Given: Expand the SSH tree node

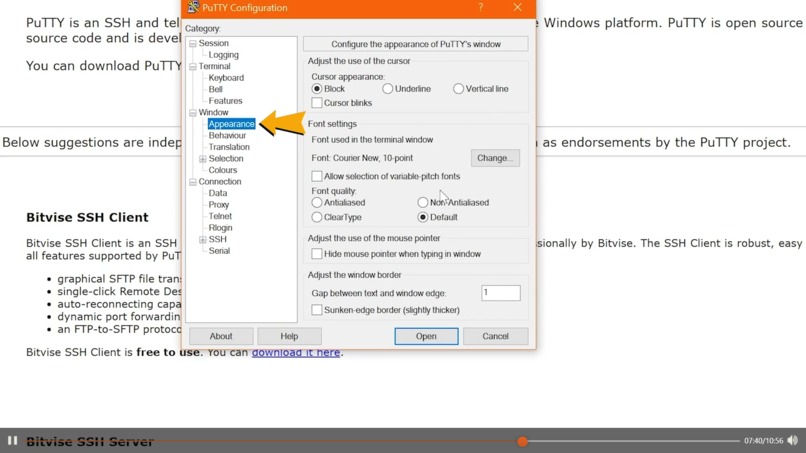Looking at the screenshot, I should coord(203,240).
